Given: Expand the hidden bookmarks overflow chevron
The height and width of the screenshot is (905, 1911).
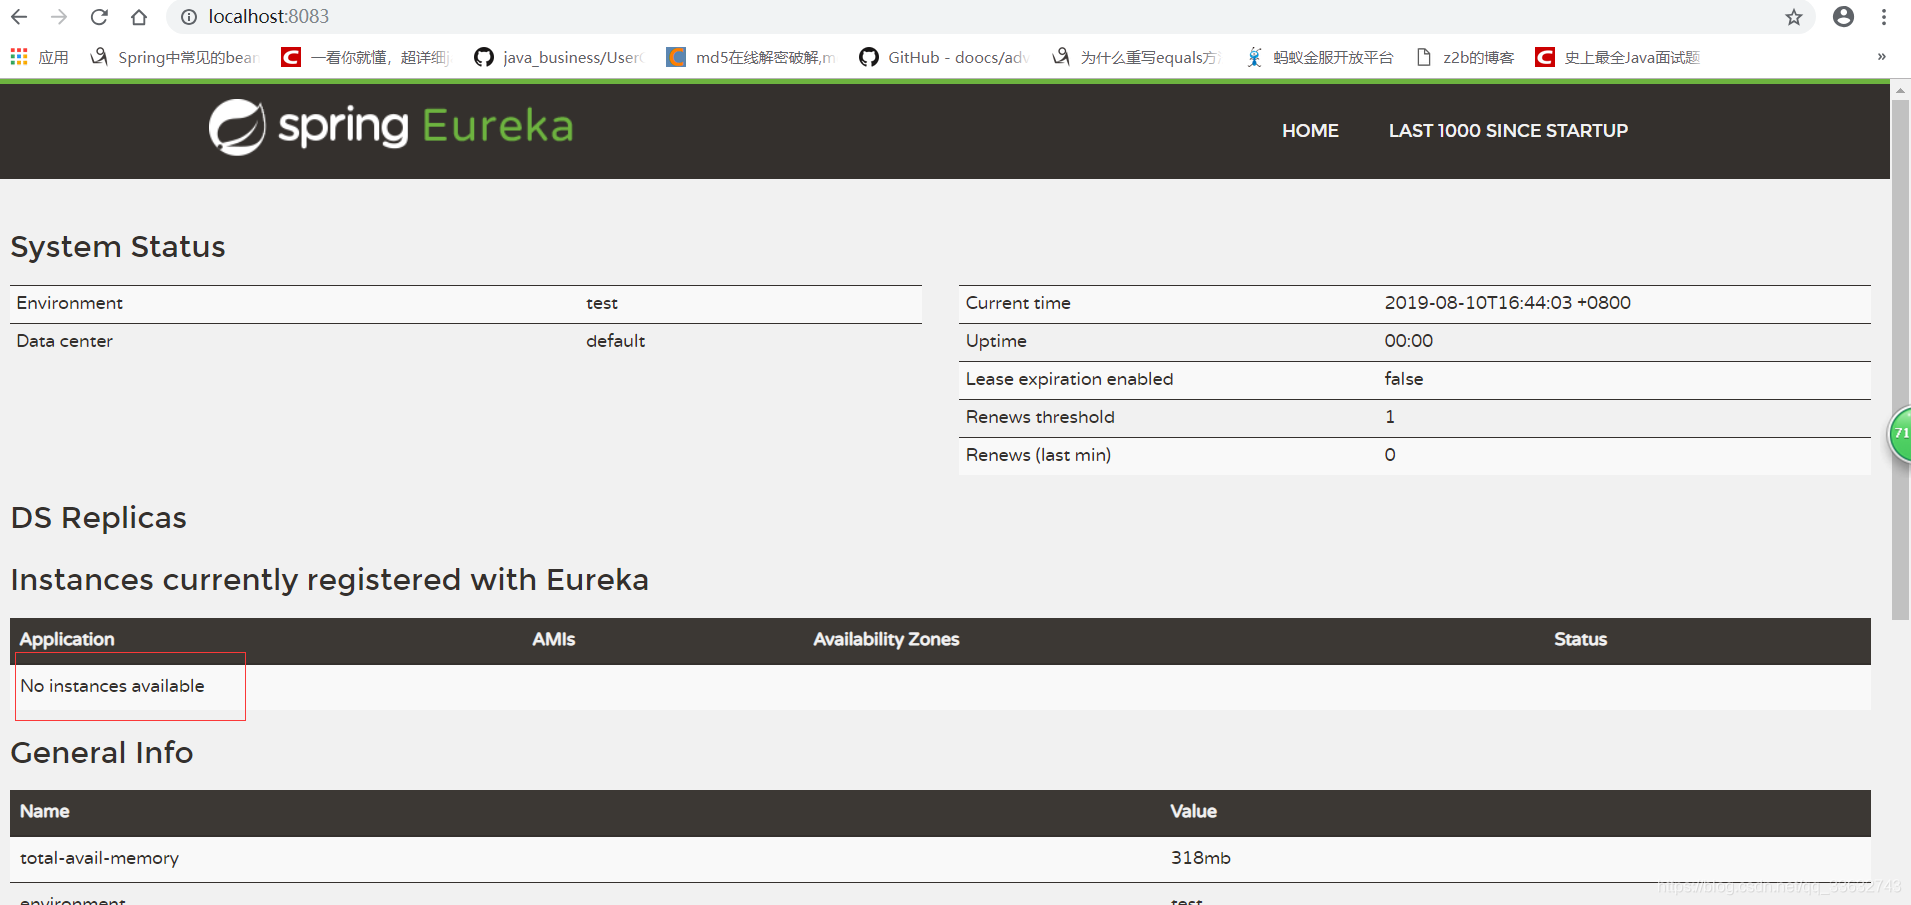Looking at the screenshot, I should click(1881, 57).
